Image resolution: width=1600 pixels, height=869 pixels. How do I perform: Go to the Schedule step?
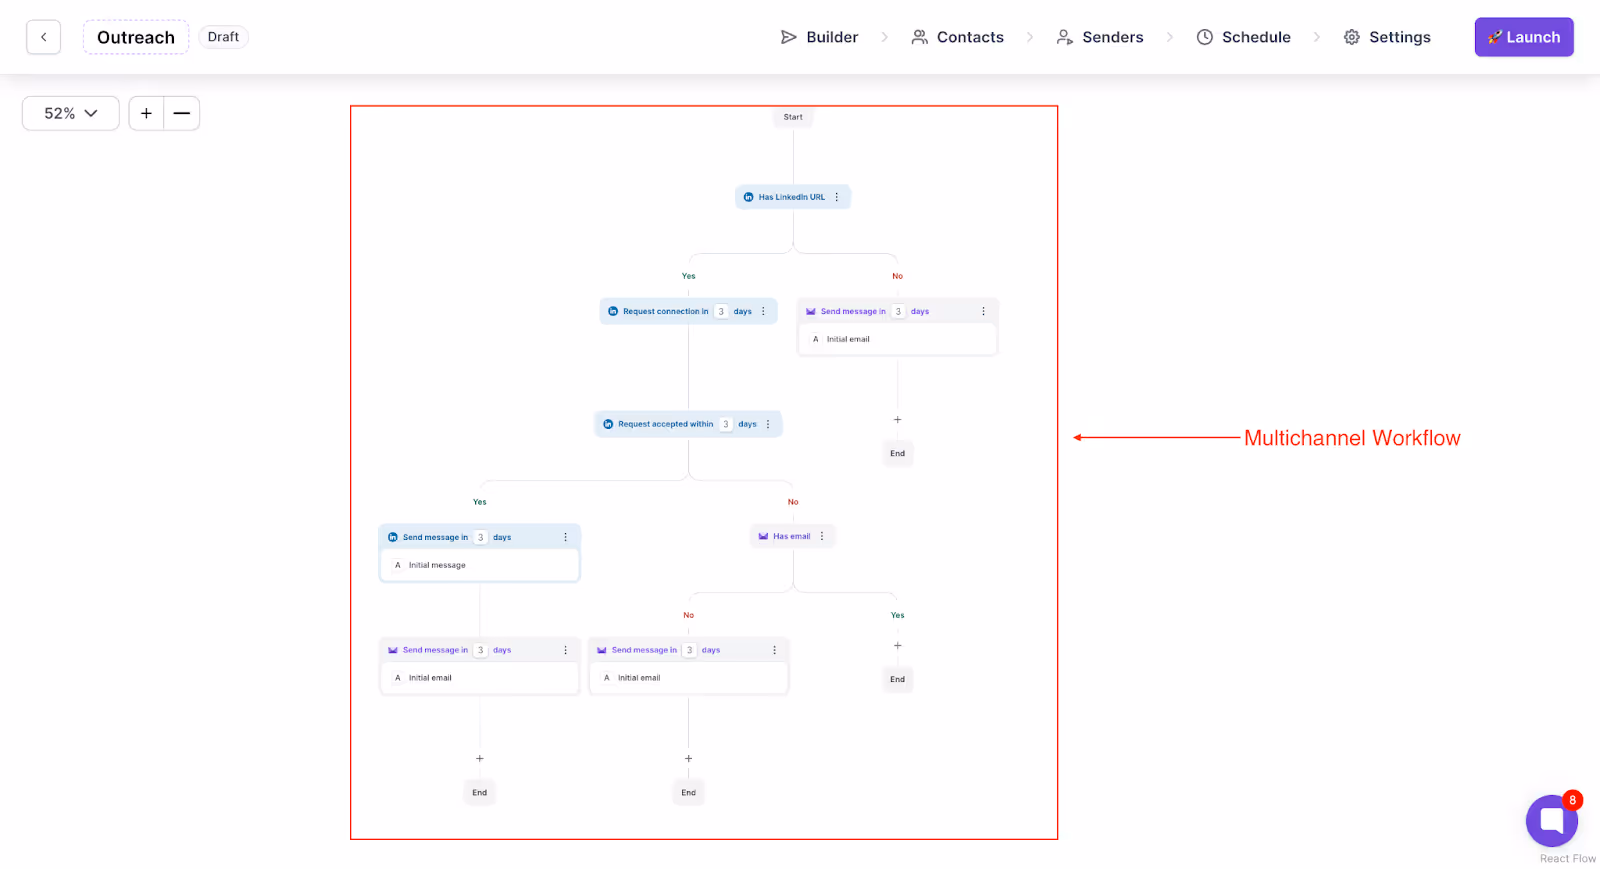1243,37
